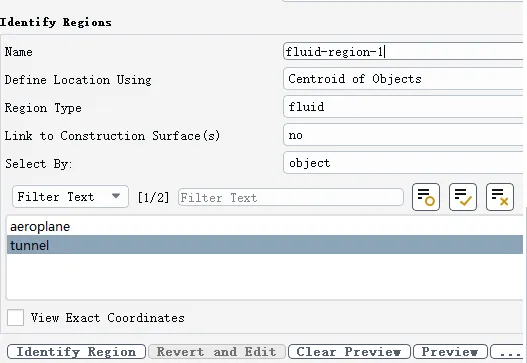
Task: Click empty area of object list
Action: (x=265, y=276)
